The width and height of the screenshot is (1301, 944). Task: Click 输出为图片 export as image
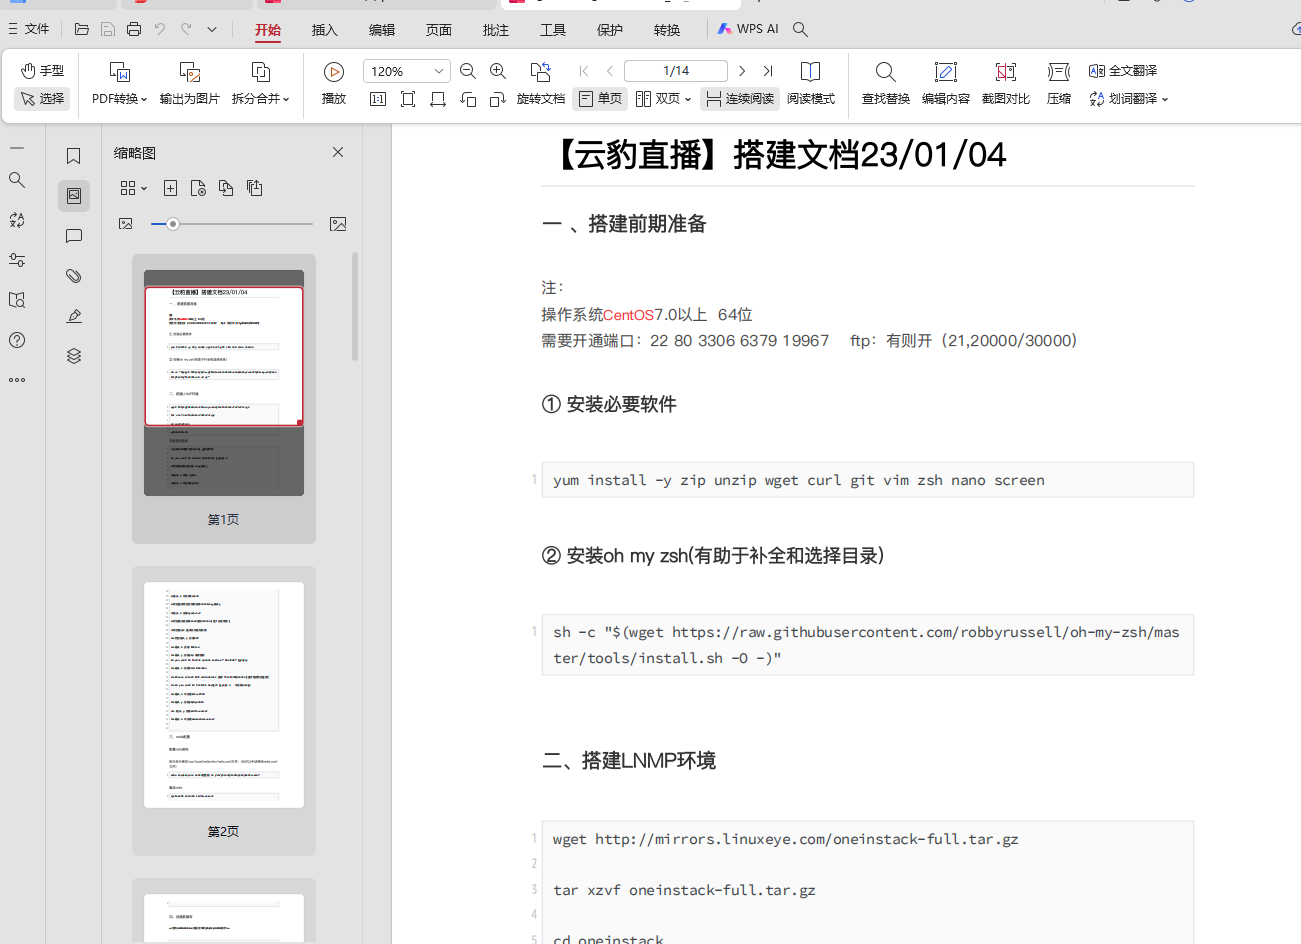click(x=189, y=83)
